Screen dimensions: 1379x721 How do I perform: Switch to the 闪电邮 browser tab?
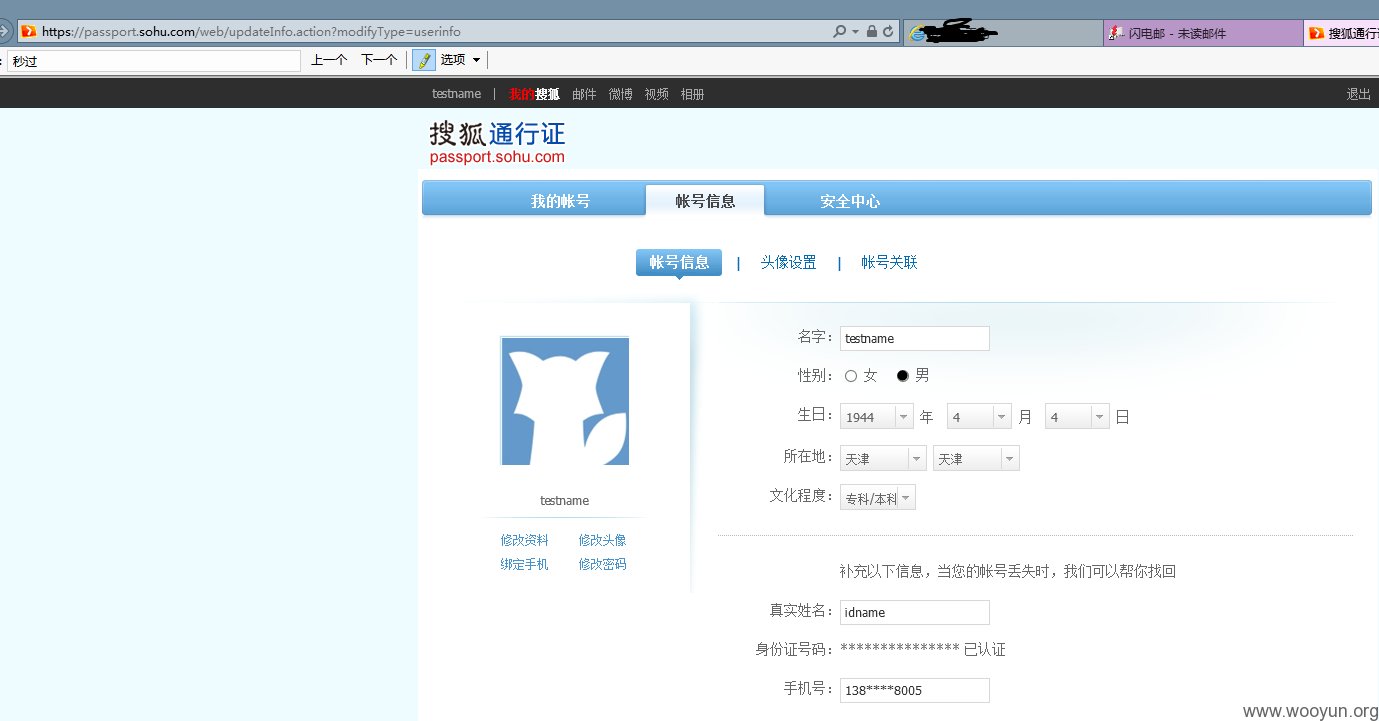[x=1203, y=33]
